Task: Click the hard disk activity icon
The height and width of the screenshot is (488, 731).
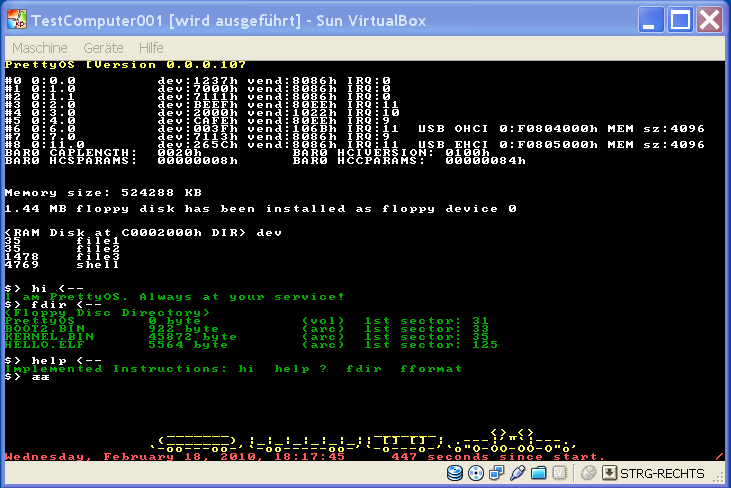Action: tap(455, 473)
